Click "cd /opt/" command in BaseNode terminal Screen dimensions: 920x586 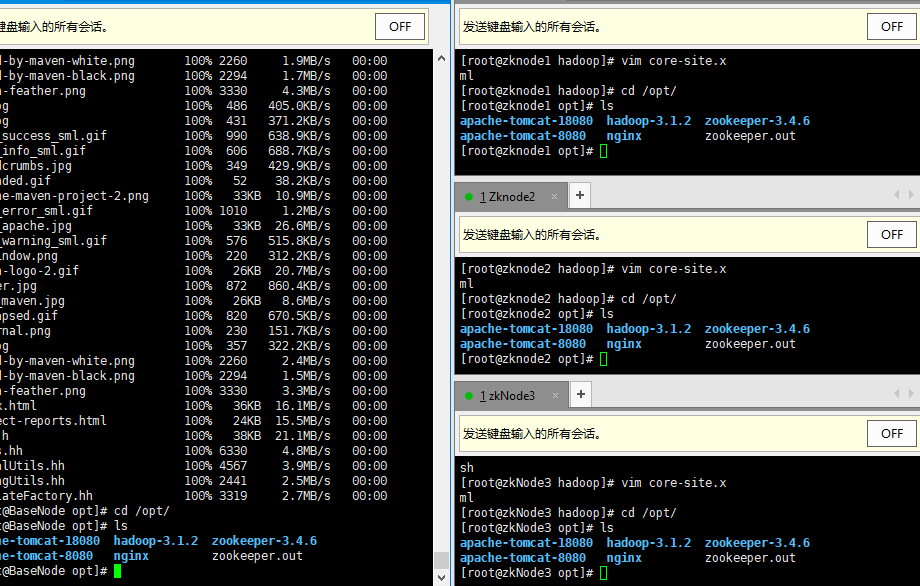(x=142, y=511)
